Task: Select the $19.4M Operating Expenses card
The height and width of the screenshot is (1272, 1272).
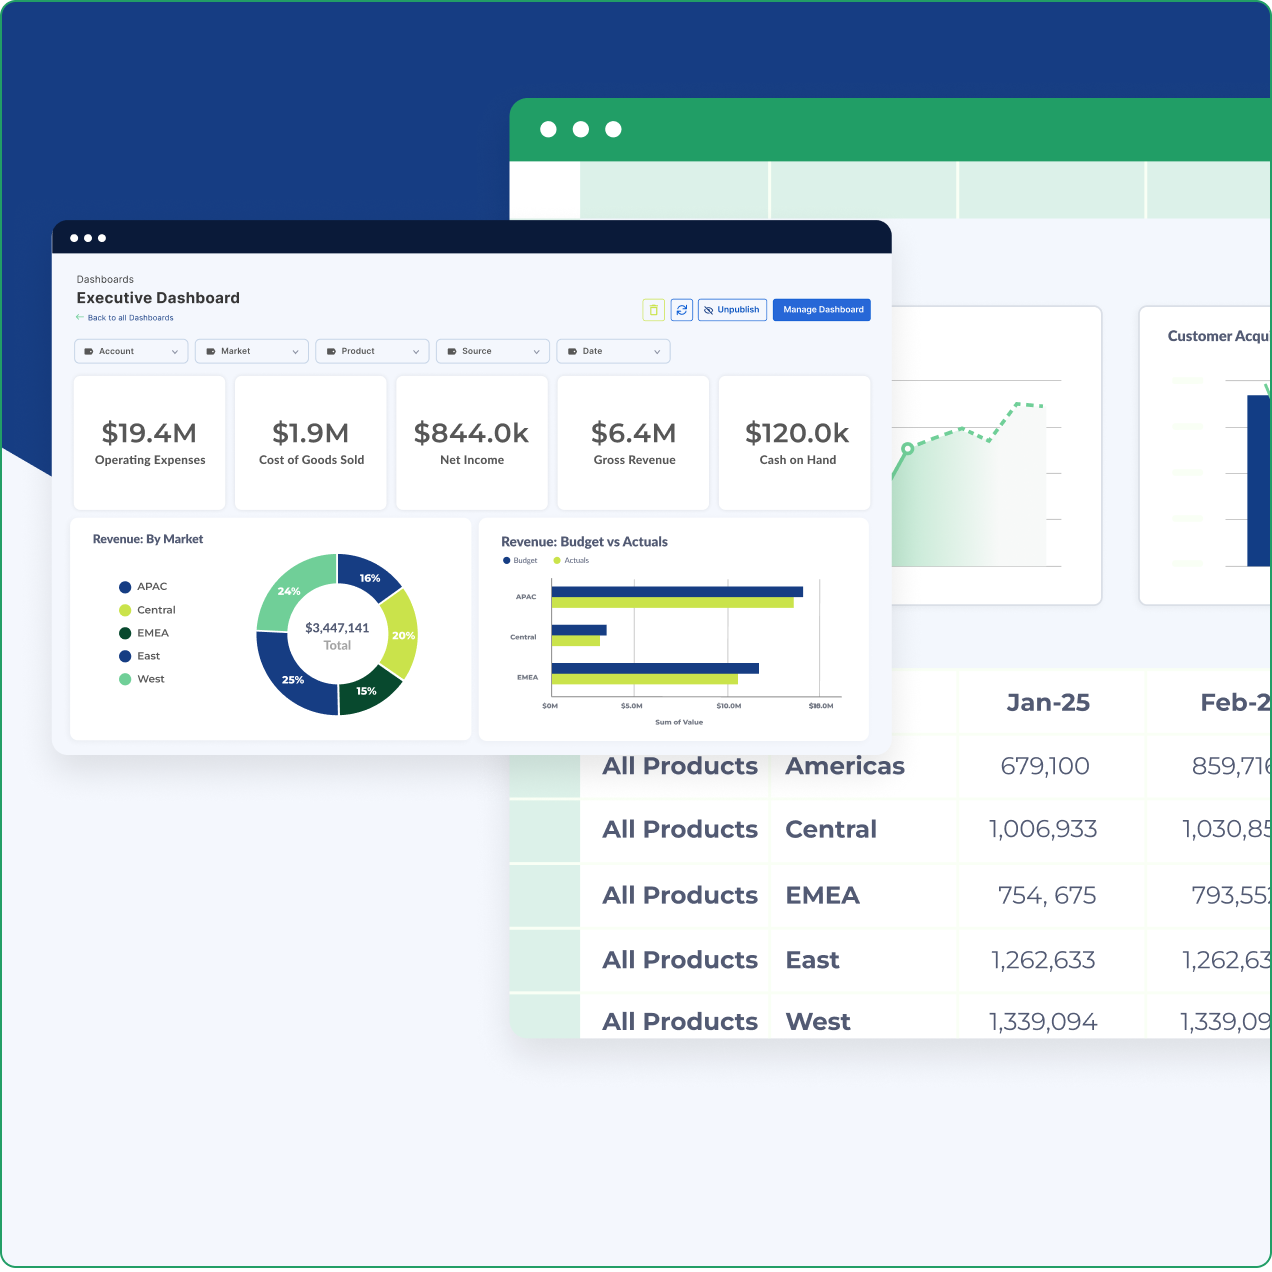Action: 150,443
